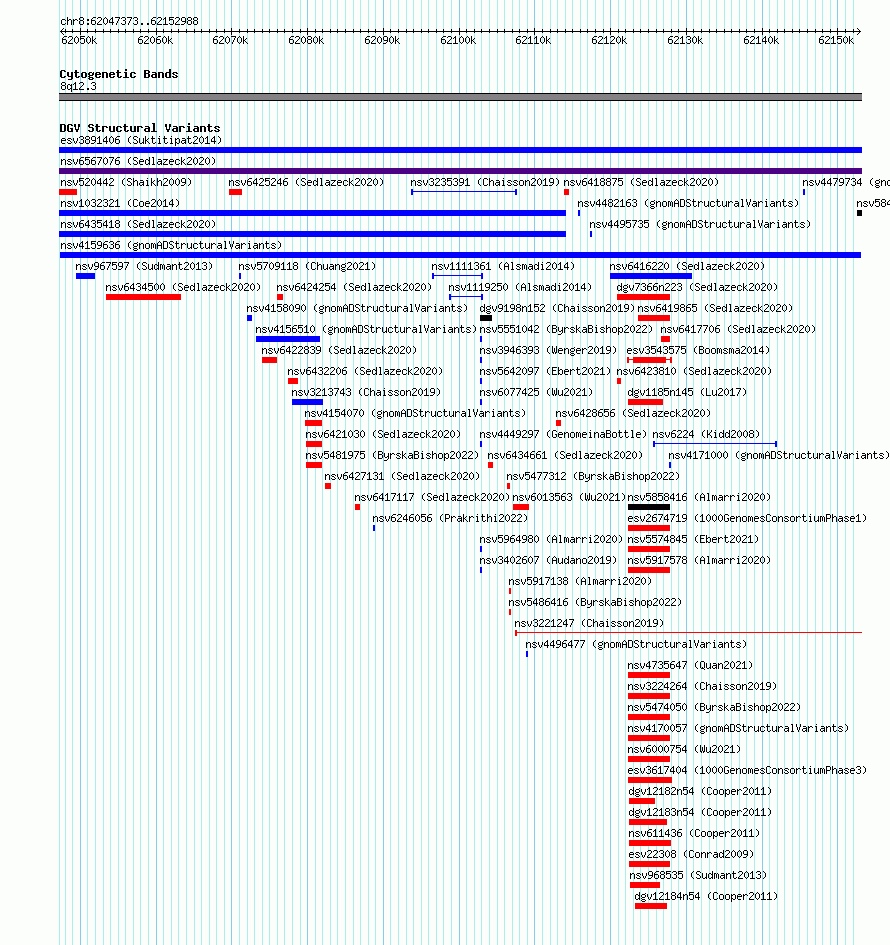Click nsv6422839 (Sedlazeck2020) label
Viewport: 890px width, 945px height.
pyautogui.click(x=339, y=351)
